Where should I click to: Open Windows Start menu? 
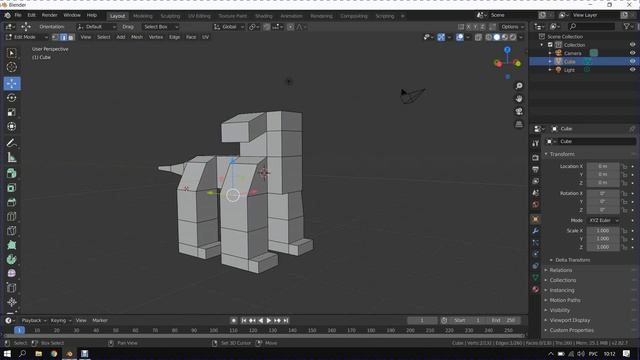pyautogui.click(x=7, y=353)
